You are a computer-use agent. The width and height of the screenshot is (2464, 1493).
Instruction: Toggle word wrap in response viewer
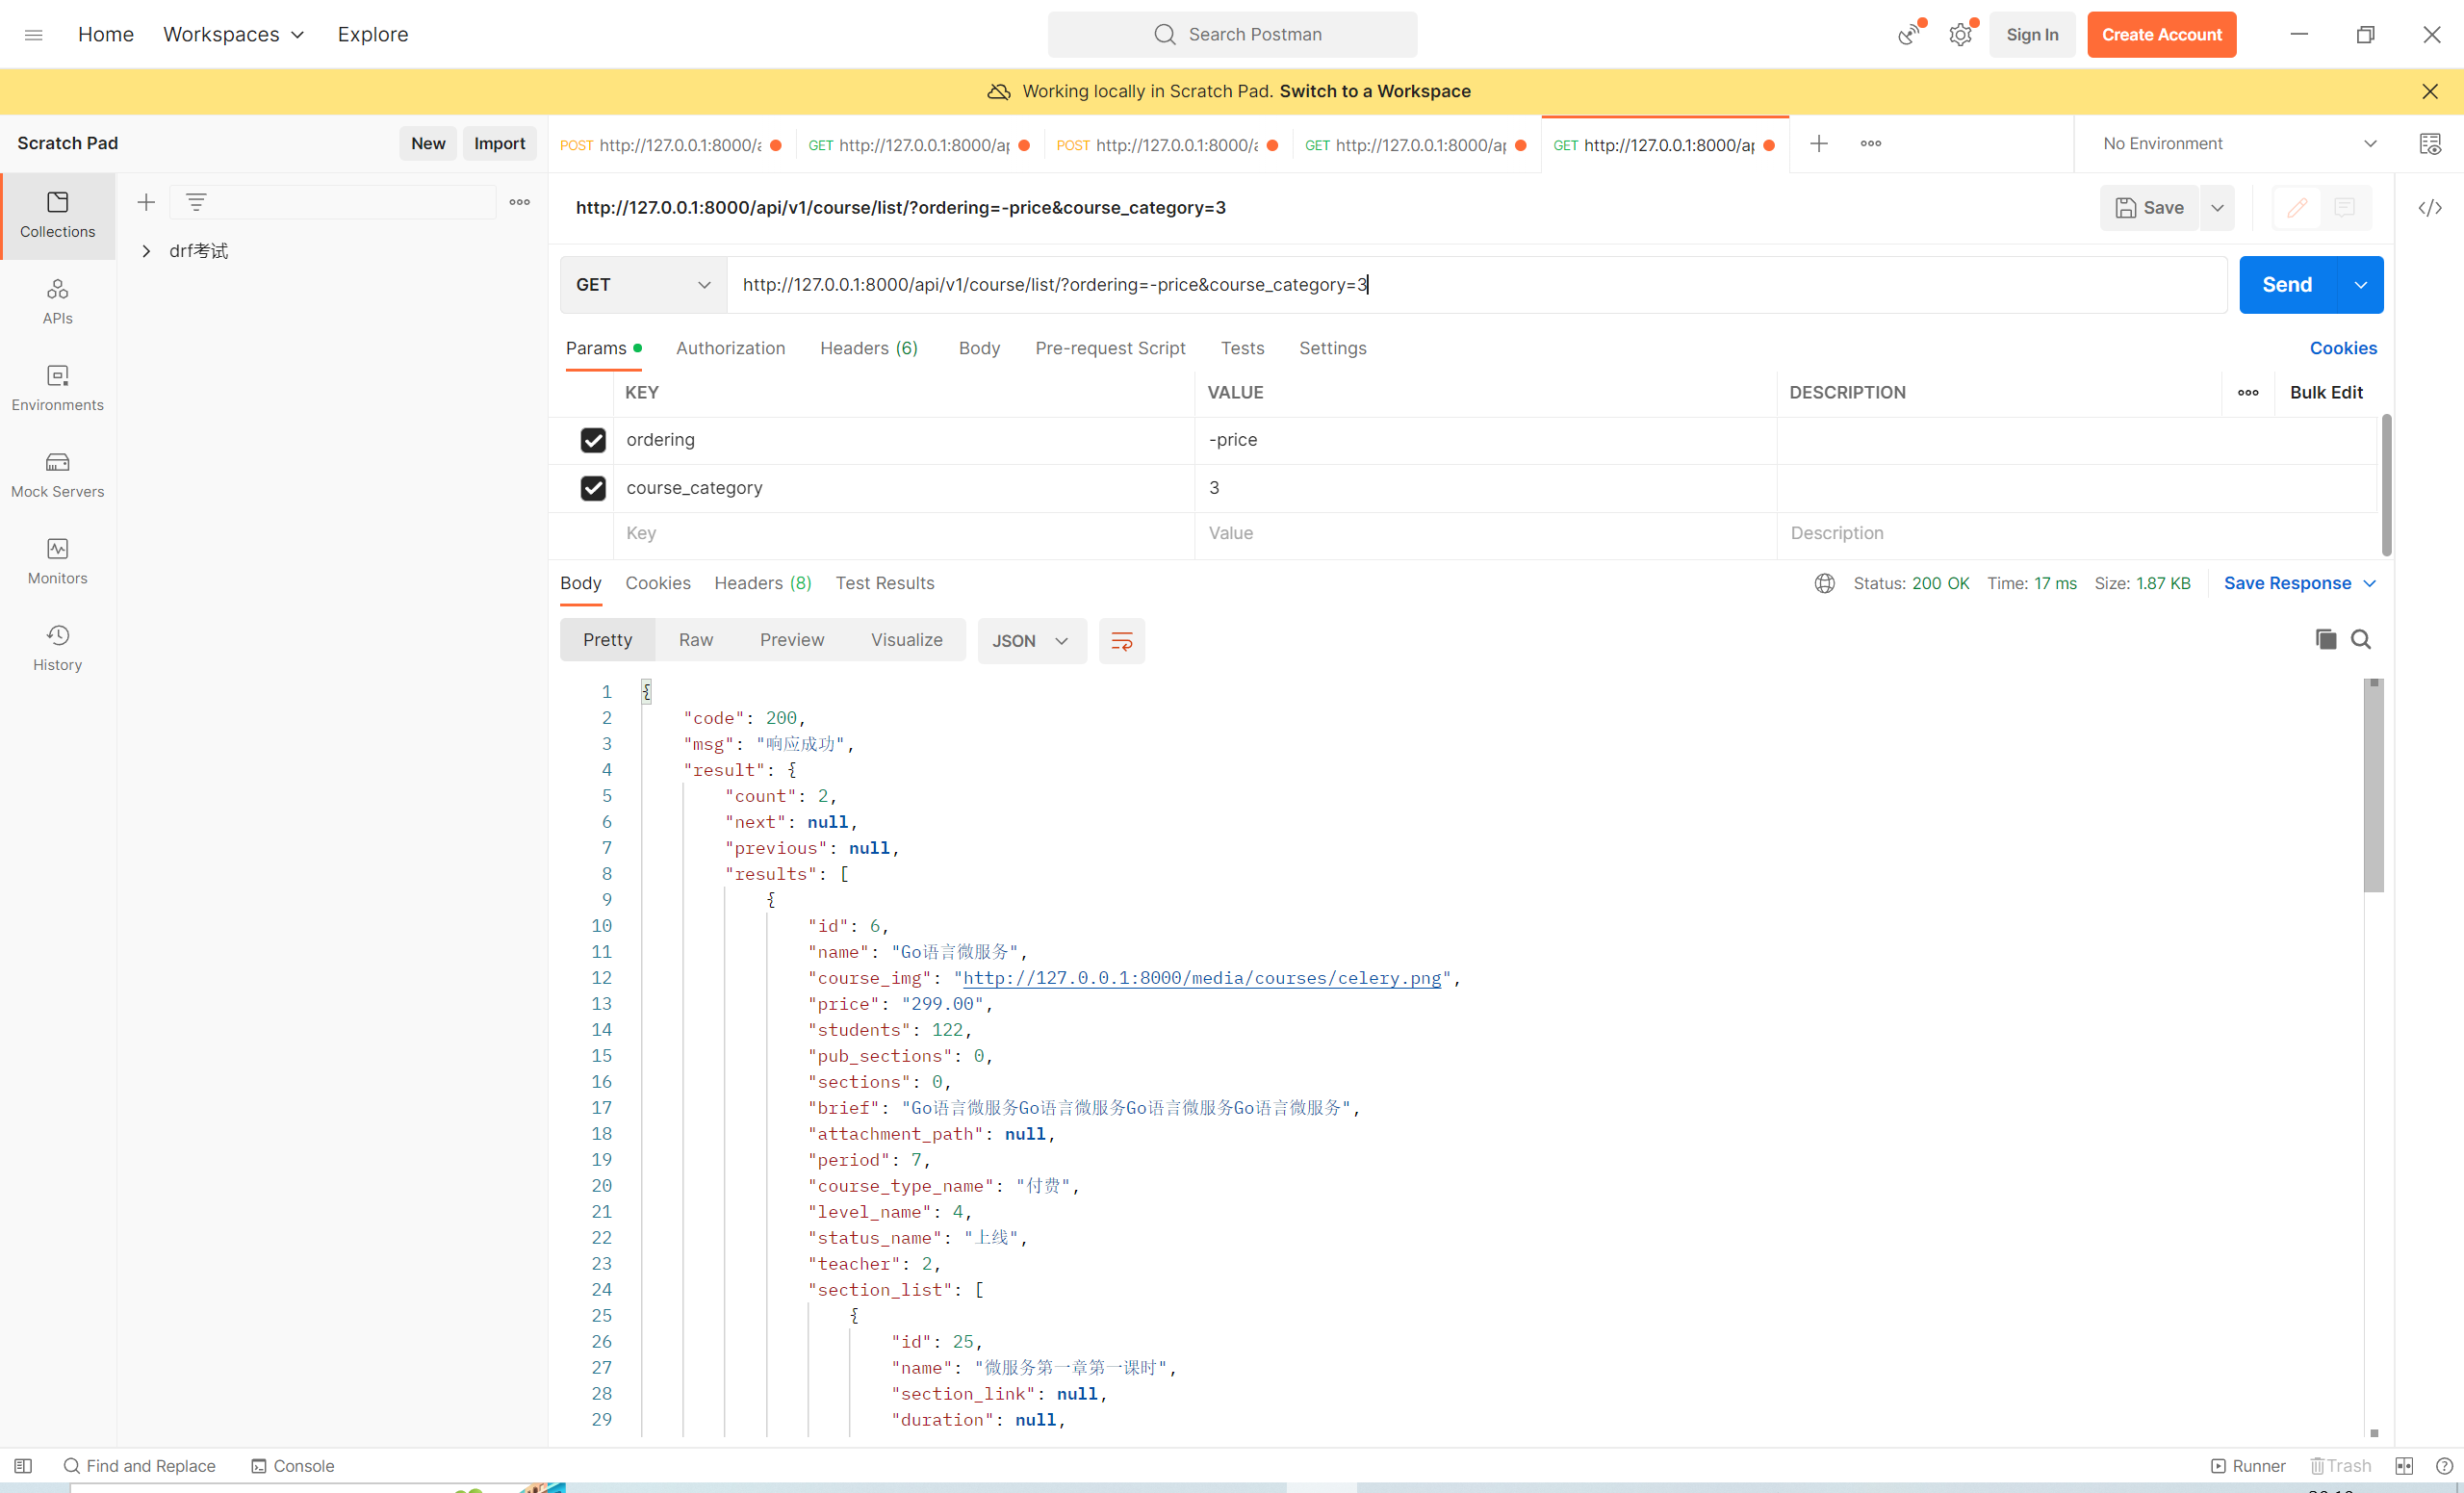(x=1121, y=641)
